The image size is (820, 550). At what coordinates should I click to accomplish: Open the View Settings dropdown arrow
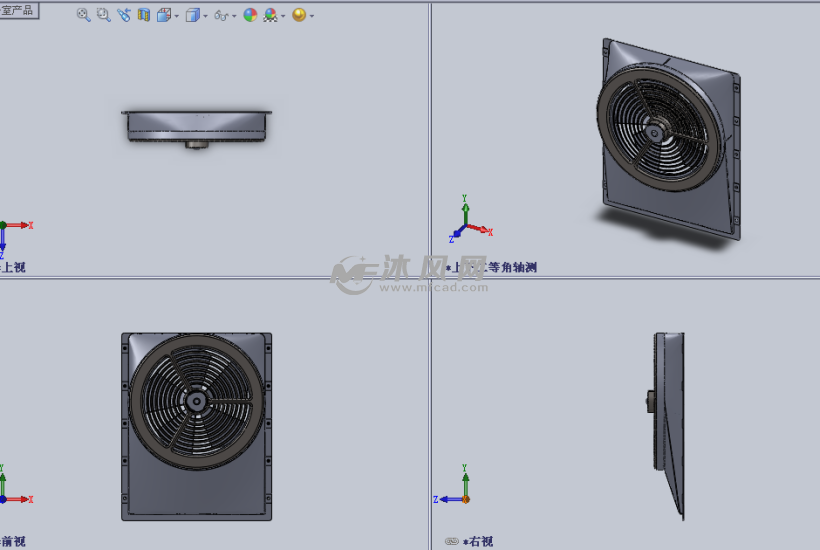point(312,16)
